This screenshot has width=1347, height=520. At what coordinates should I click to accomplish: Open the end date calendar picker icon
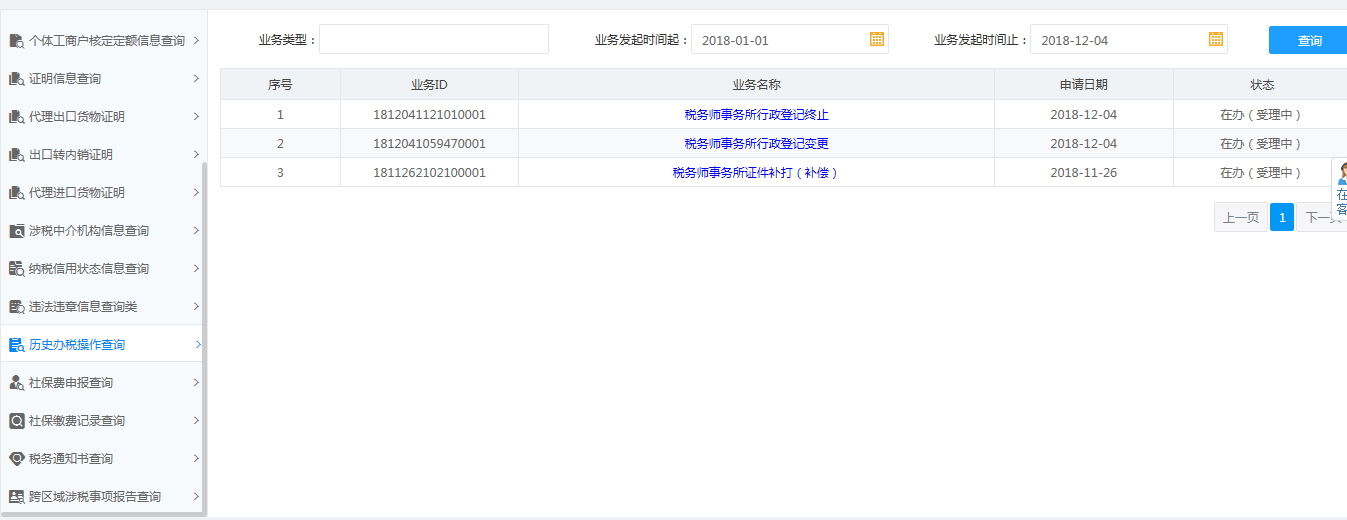pos(1215,40)
